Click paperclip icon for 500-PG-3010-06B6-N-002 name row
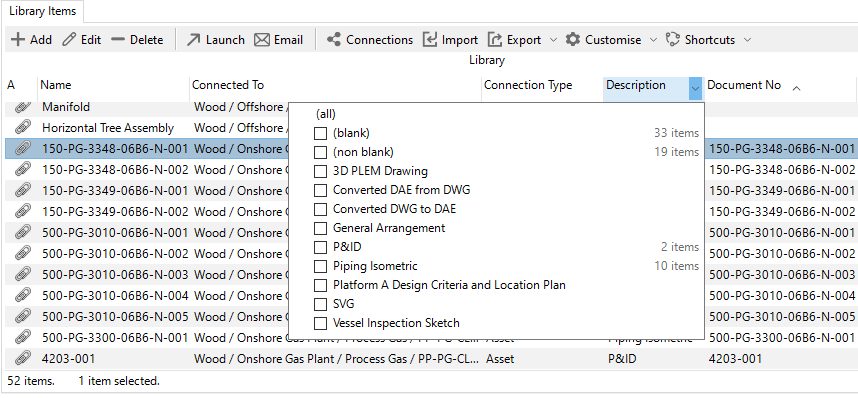The height and width of the screenshot is (398, 858). point(22,253)
